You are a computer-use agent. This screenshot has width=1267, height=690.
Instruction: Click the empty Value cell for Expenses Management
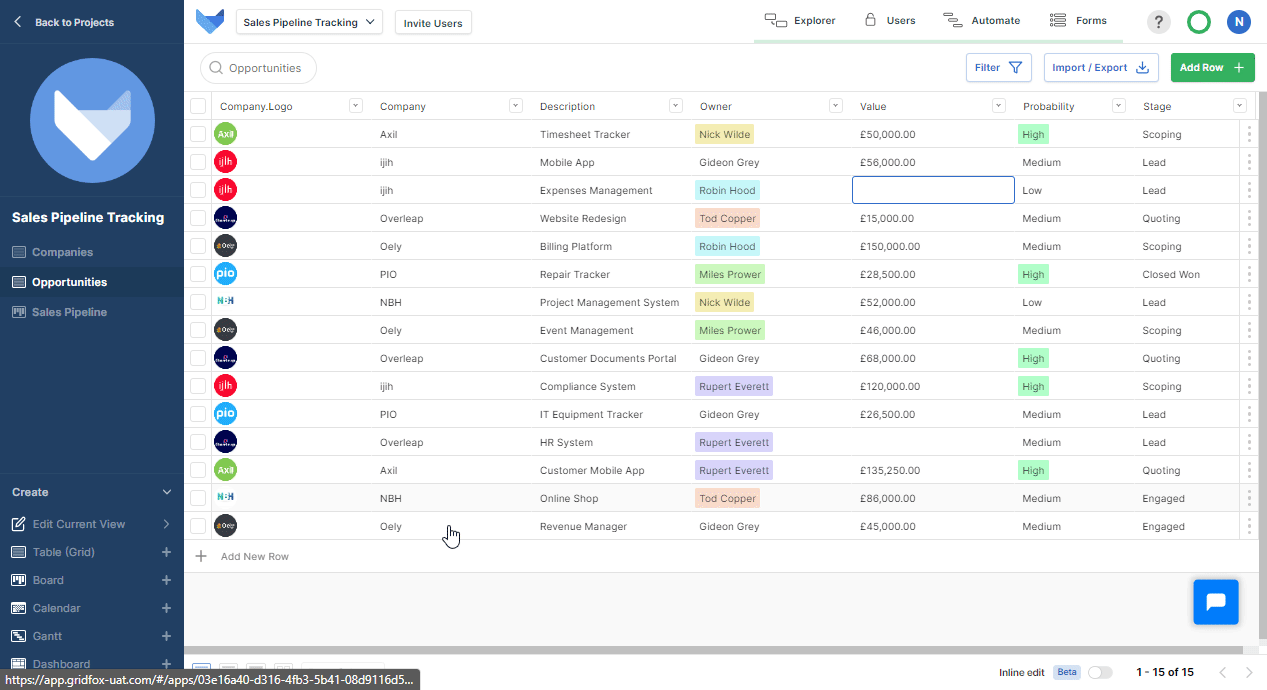click(x=933, y=190)
